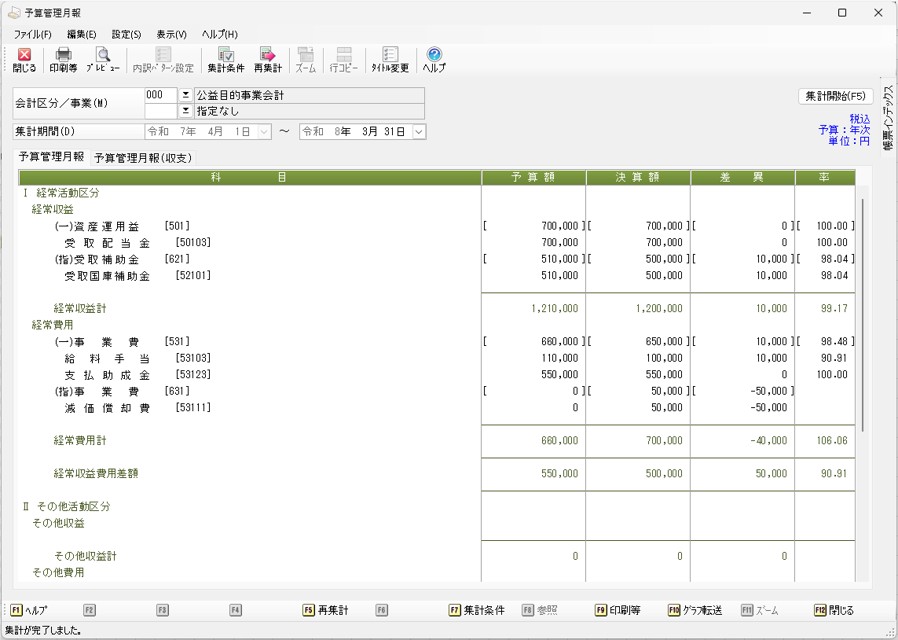Open the ファイル(F) menu
This screenshot has width=898, height=640.
pyautogui.click(x=32, y=35)
